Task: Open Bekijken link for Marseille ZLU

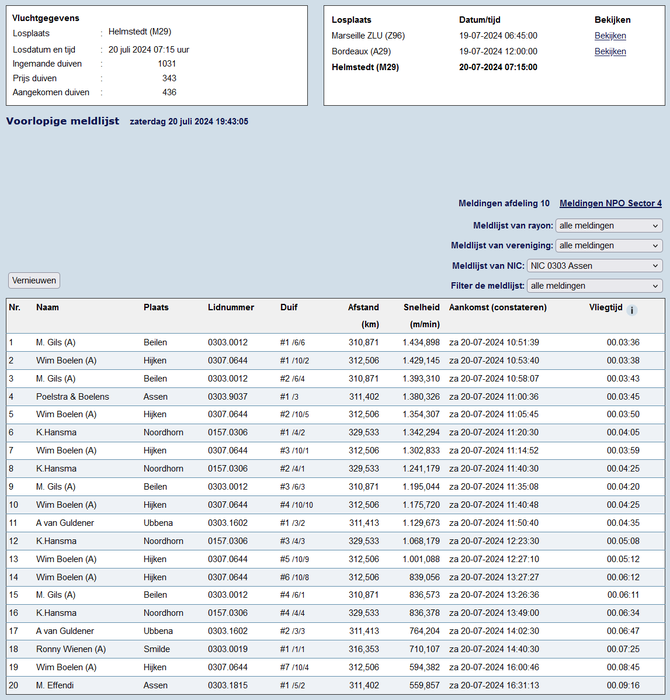Action: (610, 36)
